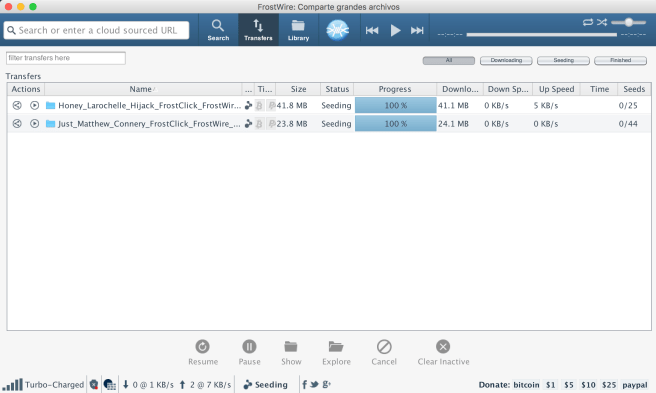Click the Resume button
This screenshot has width=656, height=393.
[x=202, y=352]
